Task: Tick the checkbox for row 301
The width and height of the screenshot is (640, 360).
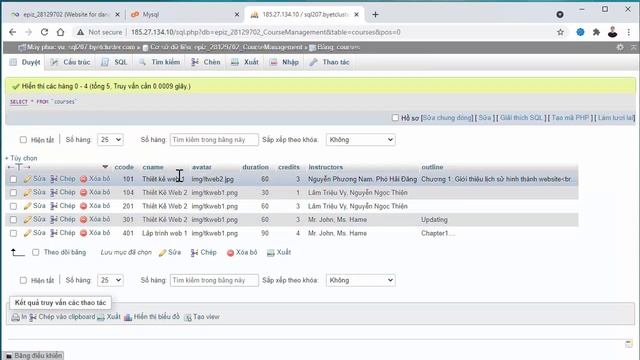Action: tap(13, 220)
